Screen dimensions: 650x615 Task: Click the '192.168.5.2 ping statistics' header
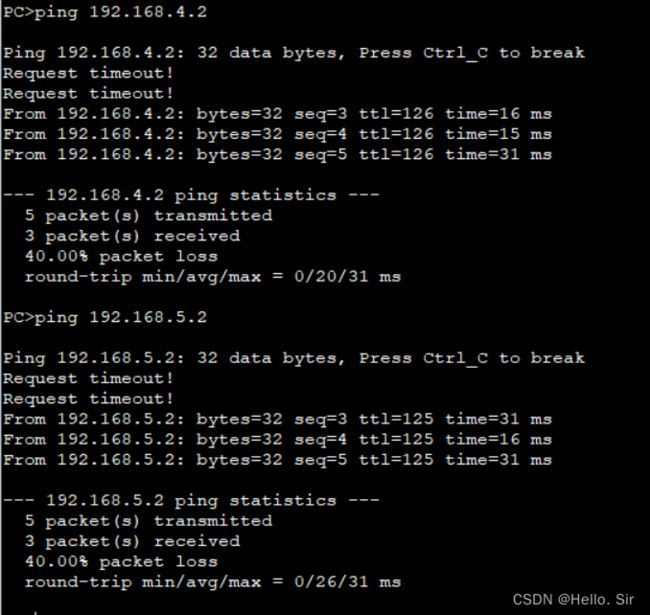[x=191, y=501]
